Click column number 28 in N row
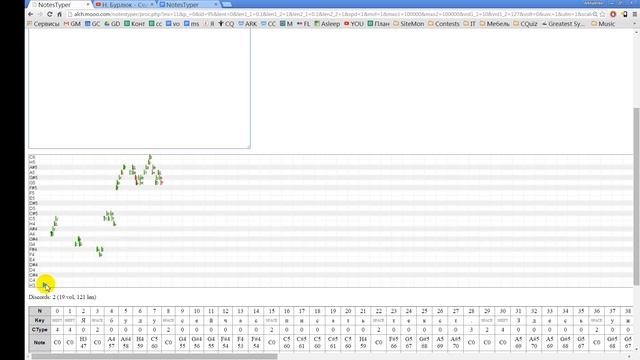This screenshot has width=640, height=360. (471, 311)
